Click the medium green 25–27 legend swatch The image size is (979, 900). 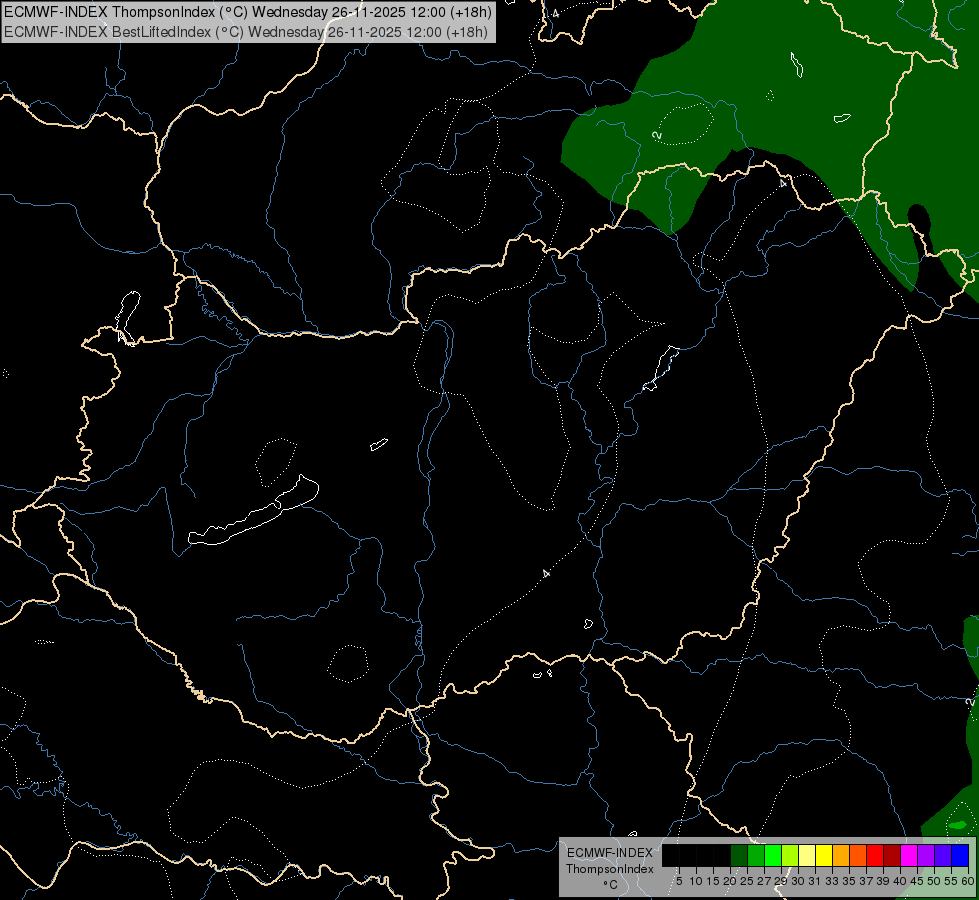click(756, 855)
